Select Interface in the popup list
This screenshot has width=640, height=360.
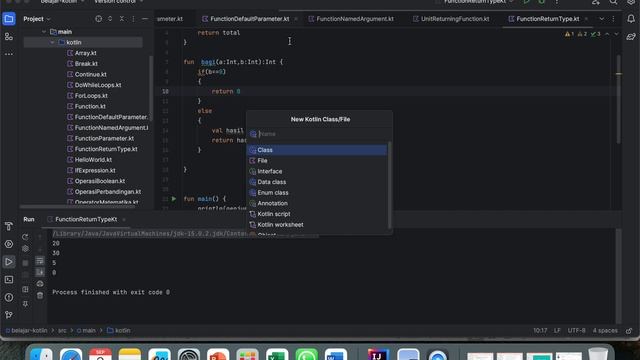(317, 171)
